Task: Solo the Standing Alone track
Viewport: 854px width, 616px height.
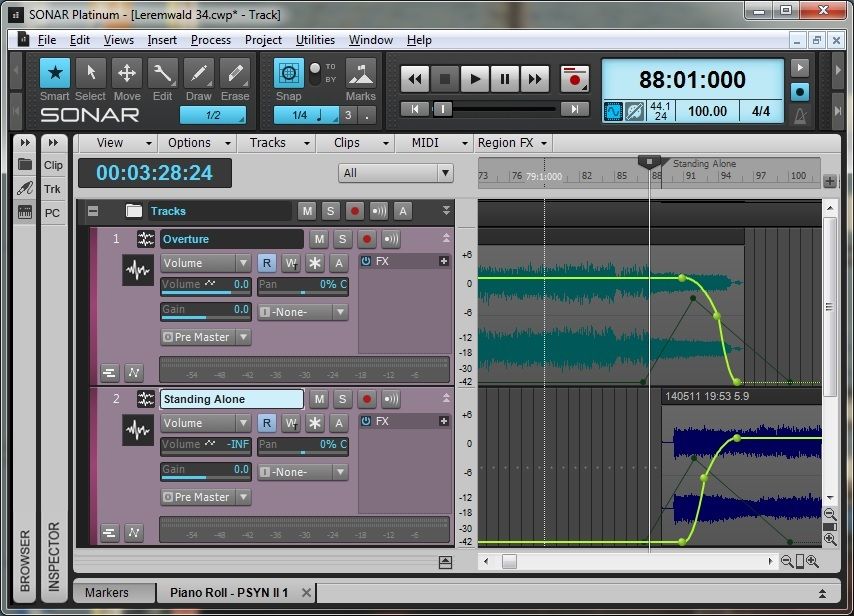Action: 342,399
